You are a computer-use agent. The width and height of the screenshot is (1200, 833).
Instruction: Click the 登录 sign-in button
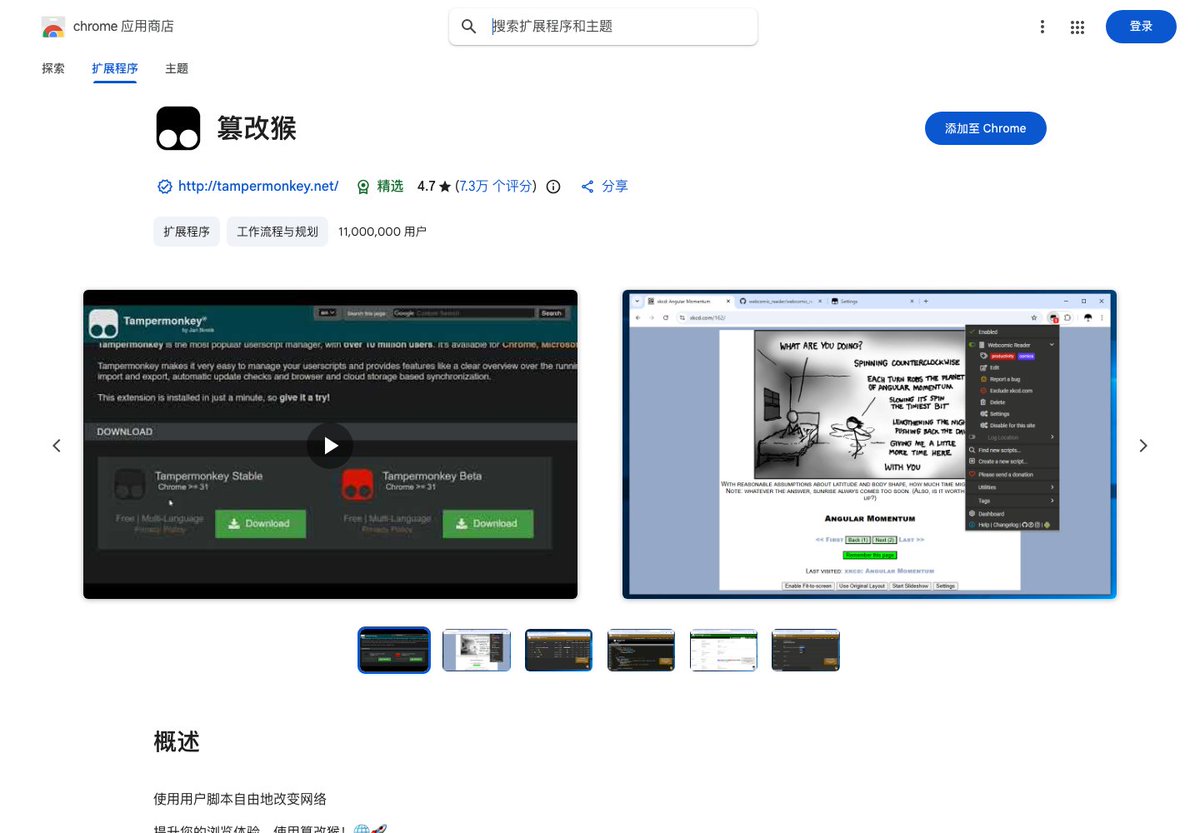click(x=1141, y=27)
